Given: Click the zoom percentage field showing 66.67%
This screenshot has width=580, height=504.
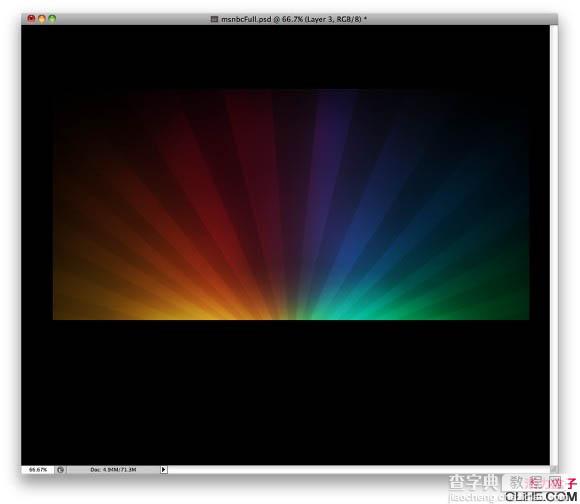Looking at the screenshot, I should [x=38, y=470].
